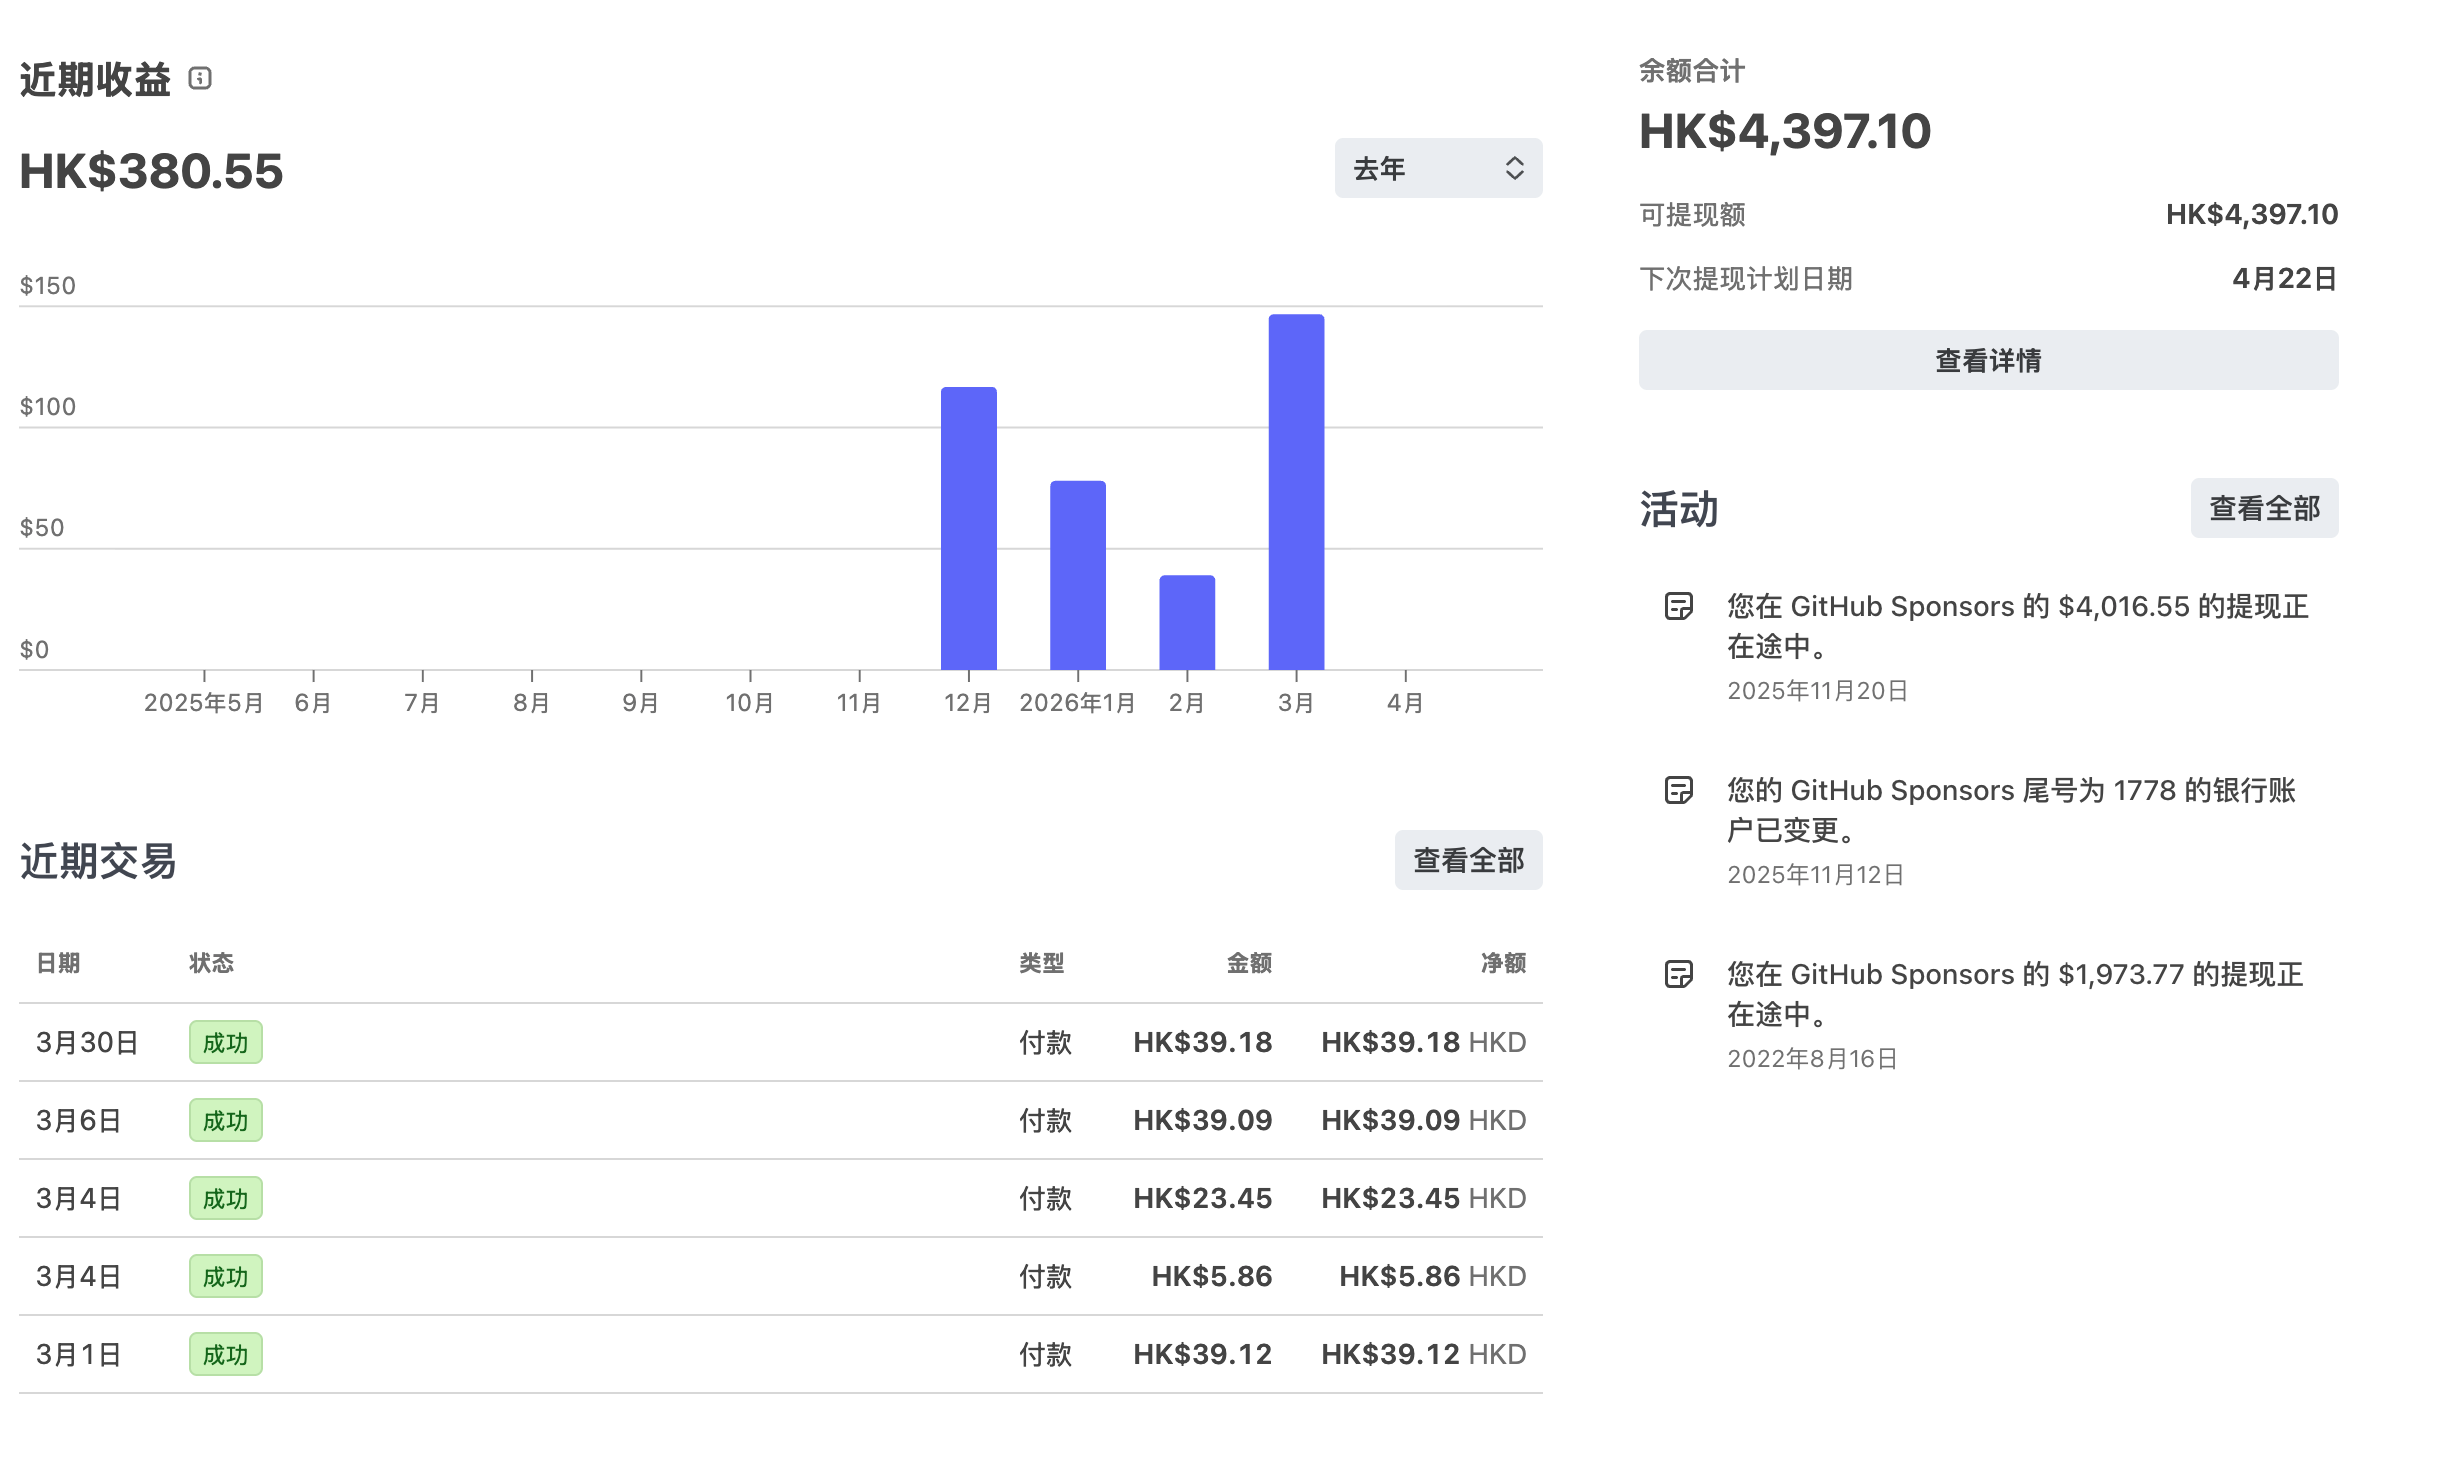Click the note icon for bank account 1778 change
2446x1462 pixels.
point(1678,790)
